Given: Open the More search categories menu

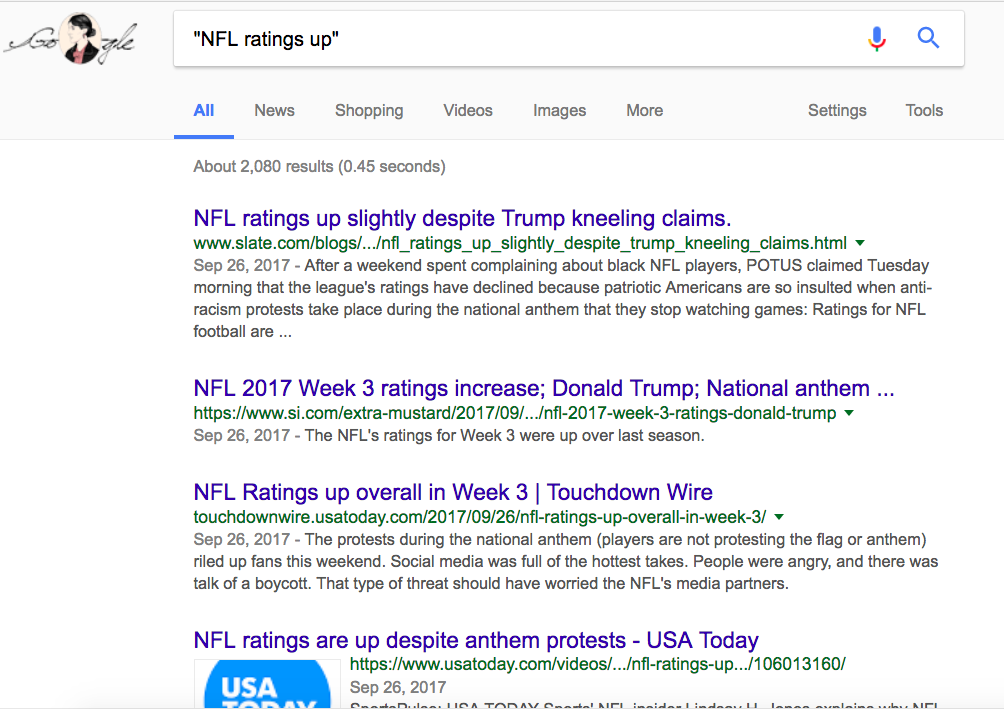Looking at the screenshot, I should pyautogui.click(x=645, y=110).
